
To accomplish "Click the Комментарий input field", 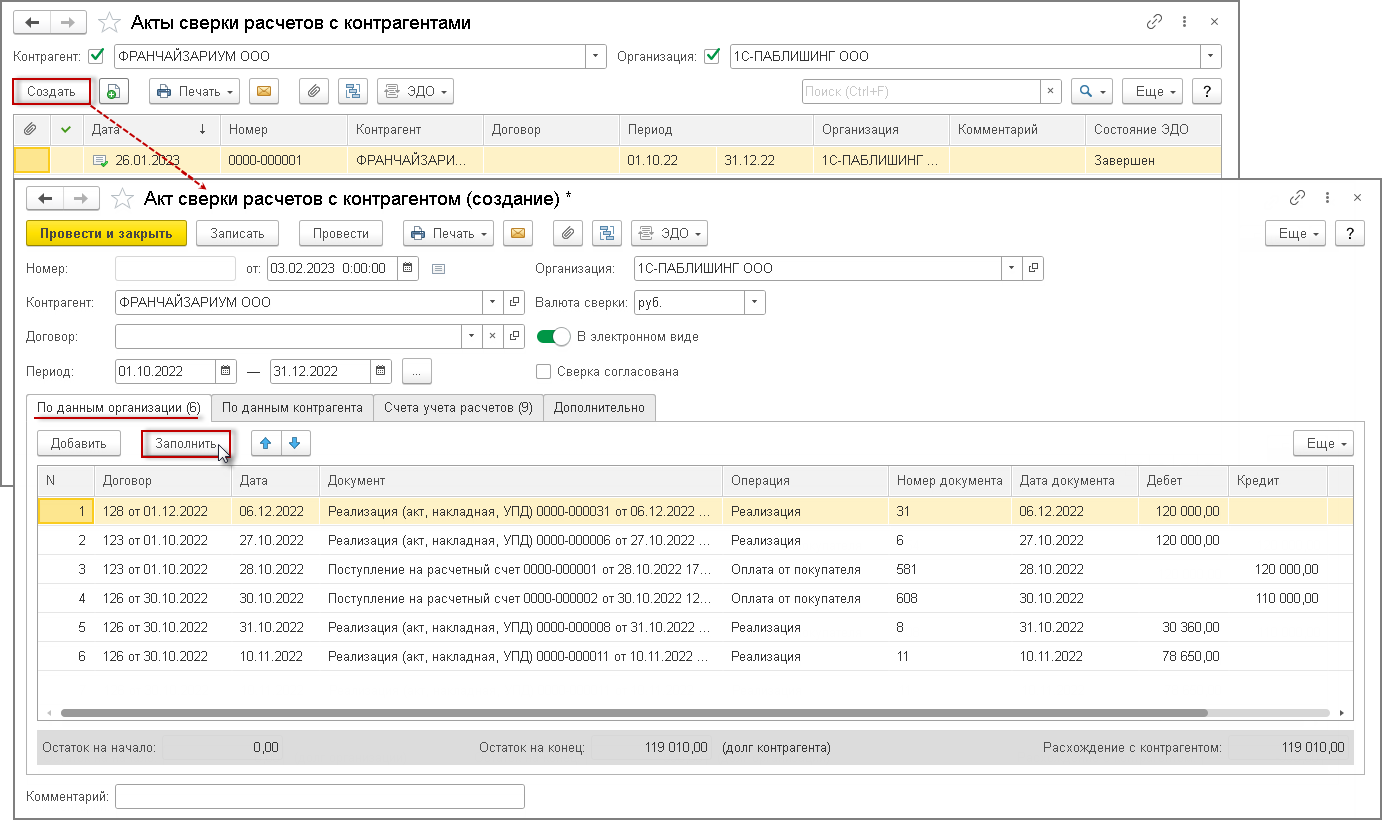I will click(320, 796).
